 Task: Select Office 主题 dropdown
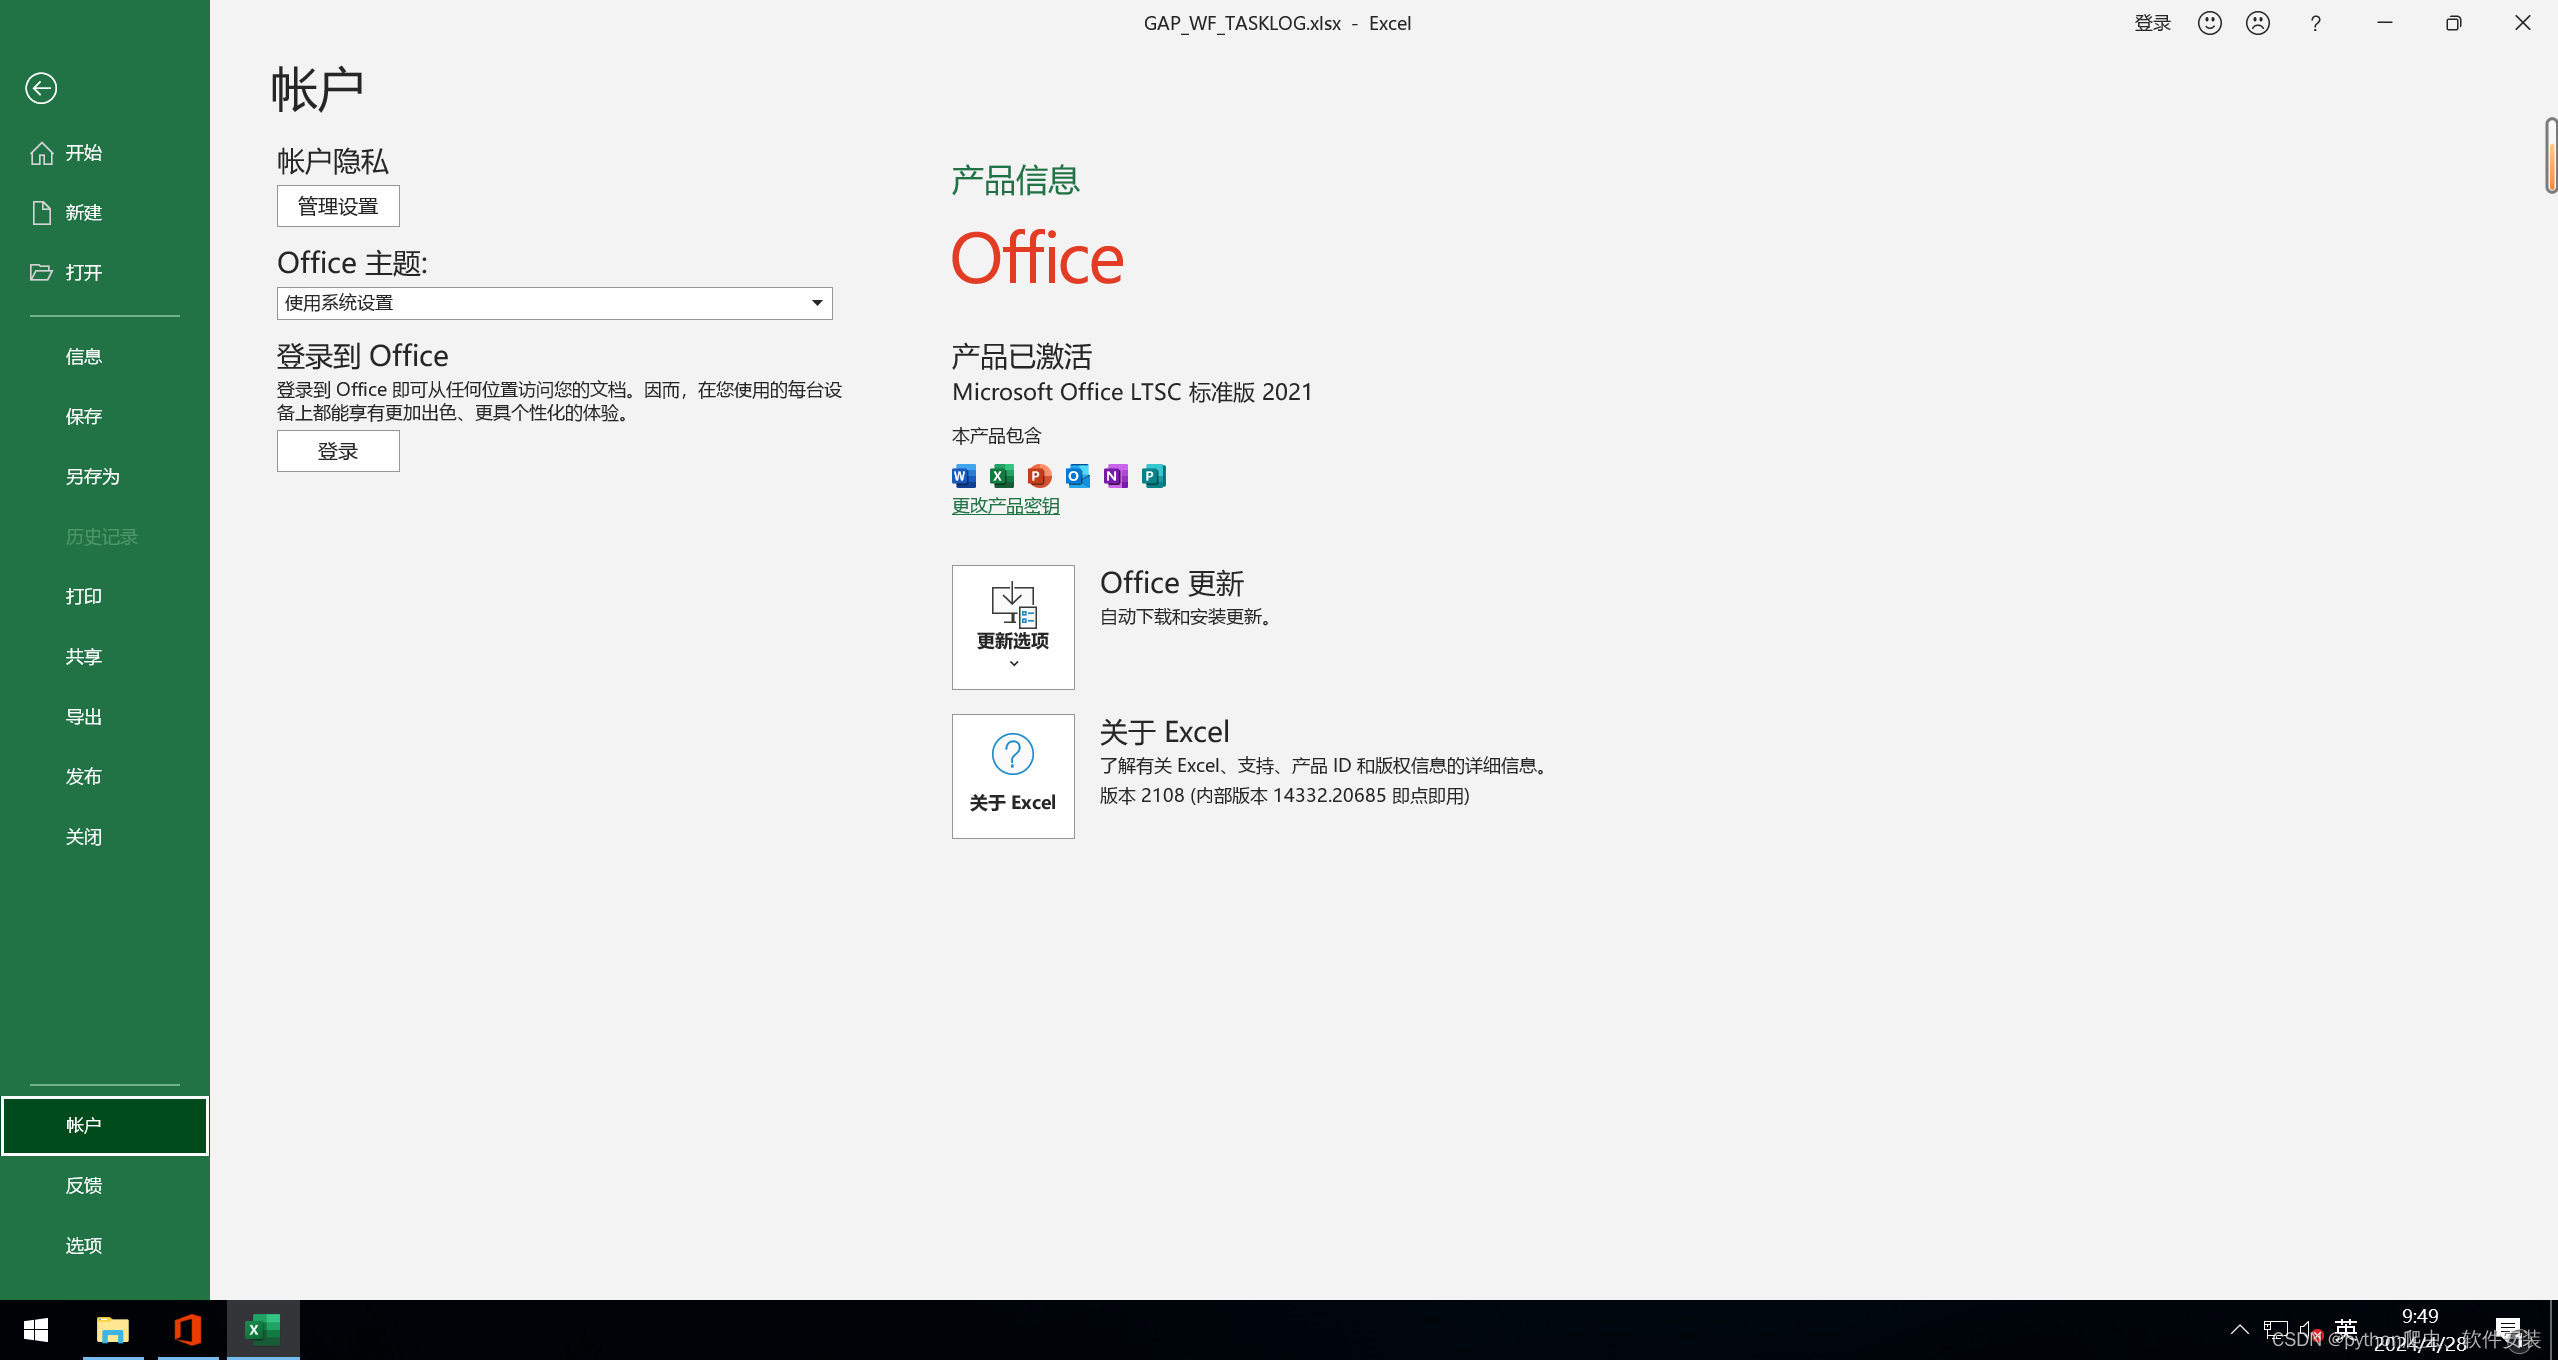pyautogui.click(x=552, y=301)
